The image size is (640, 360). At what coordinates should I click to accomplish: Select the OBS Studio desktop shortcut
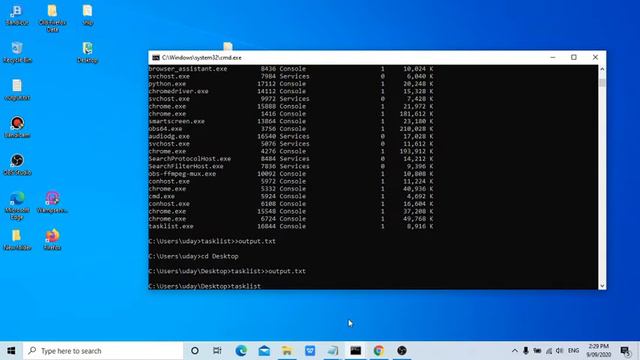(17, 164)
